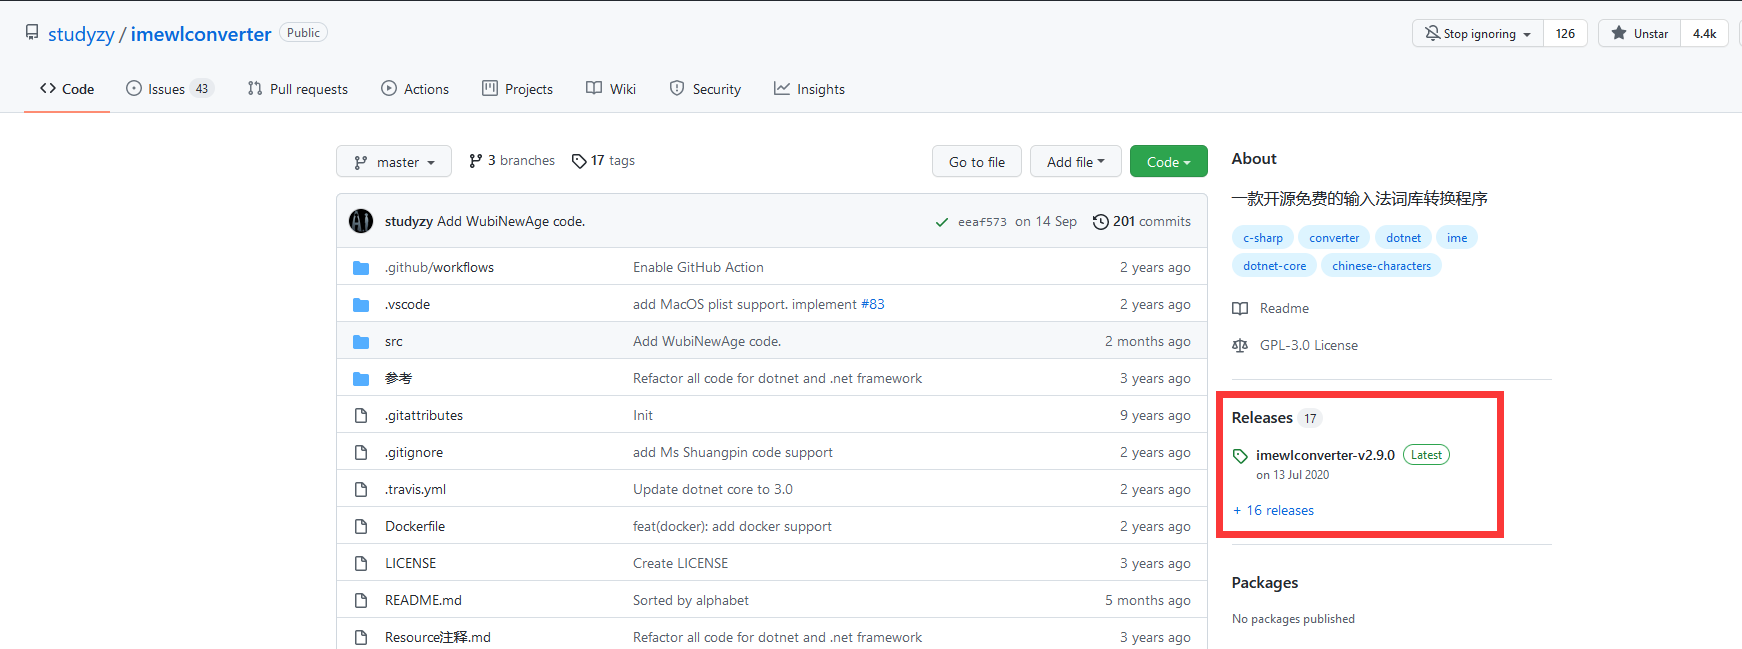1742x649 pixels.
Task: Open the green Code download dropdown
Action: coord(1169,162)
